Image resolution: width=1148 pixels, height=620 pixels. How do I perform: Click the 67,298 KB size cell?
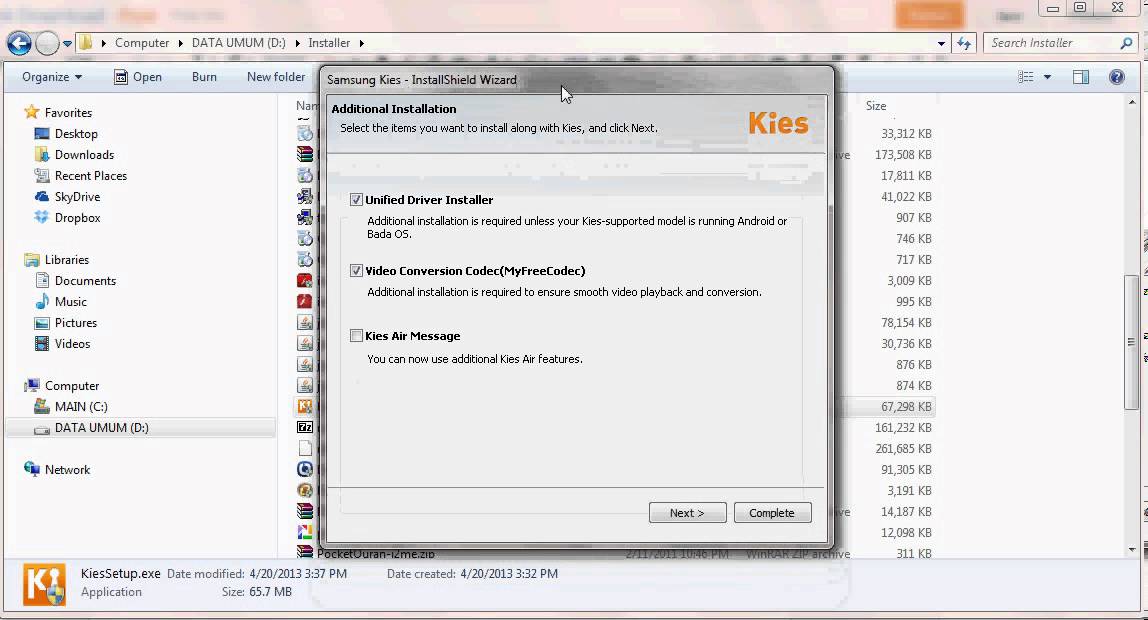click(x=906, y=407)
